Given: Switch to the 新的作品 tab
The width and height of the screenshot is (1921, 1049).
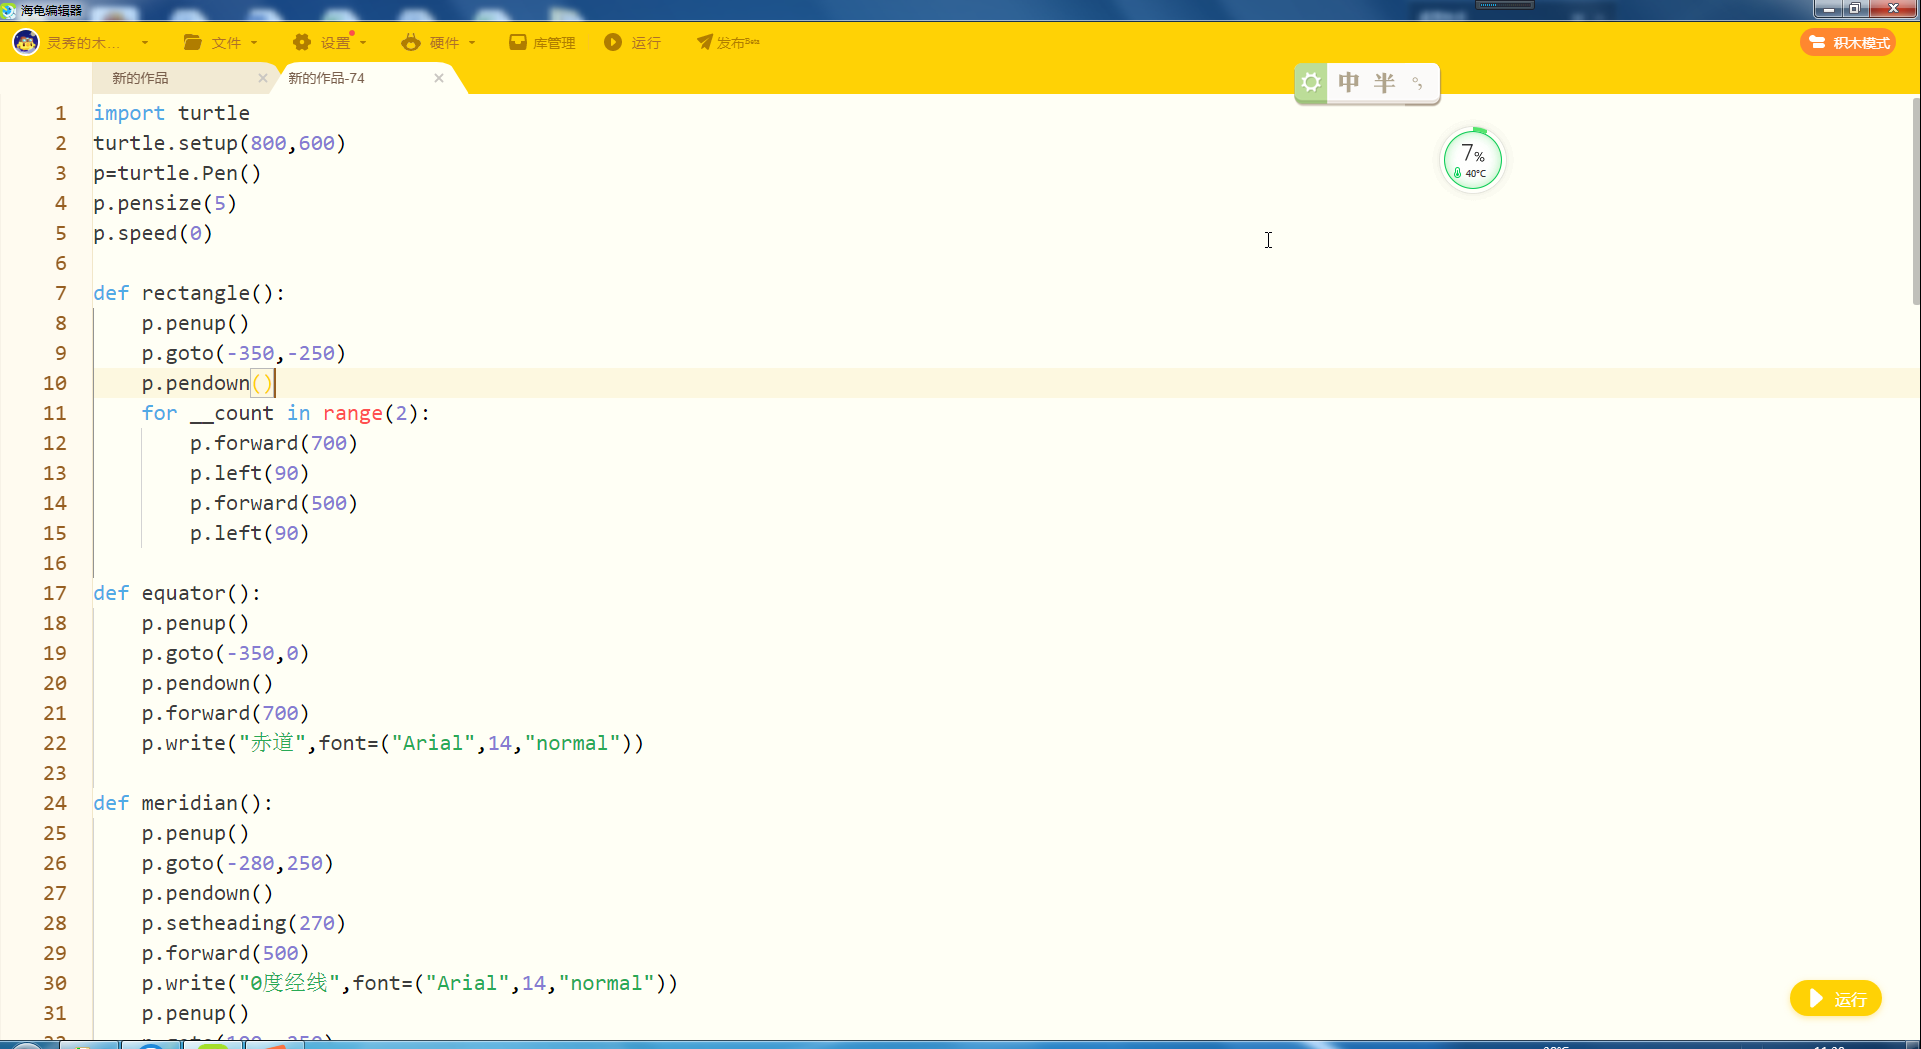Looking at the screenshot, I should pos(140,78).
